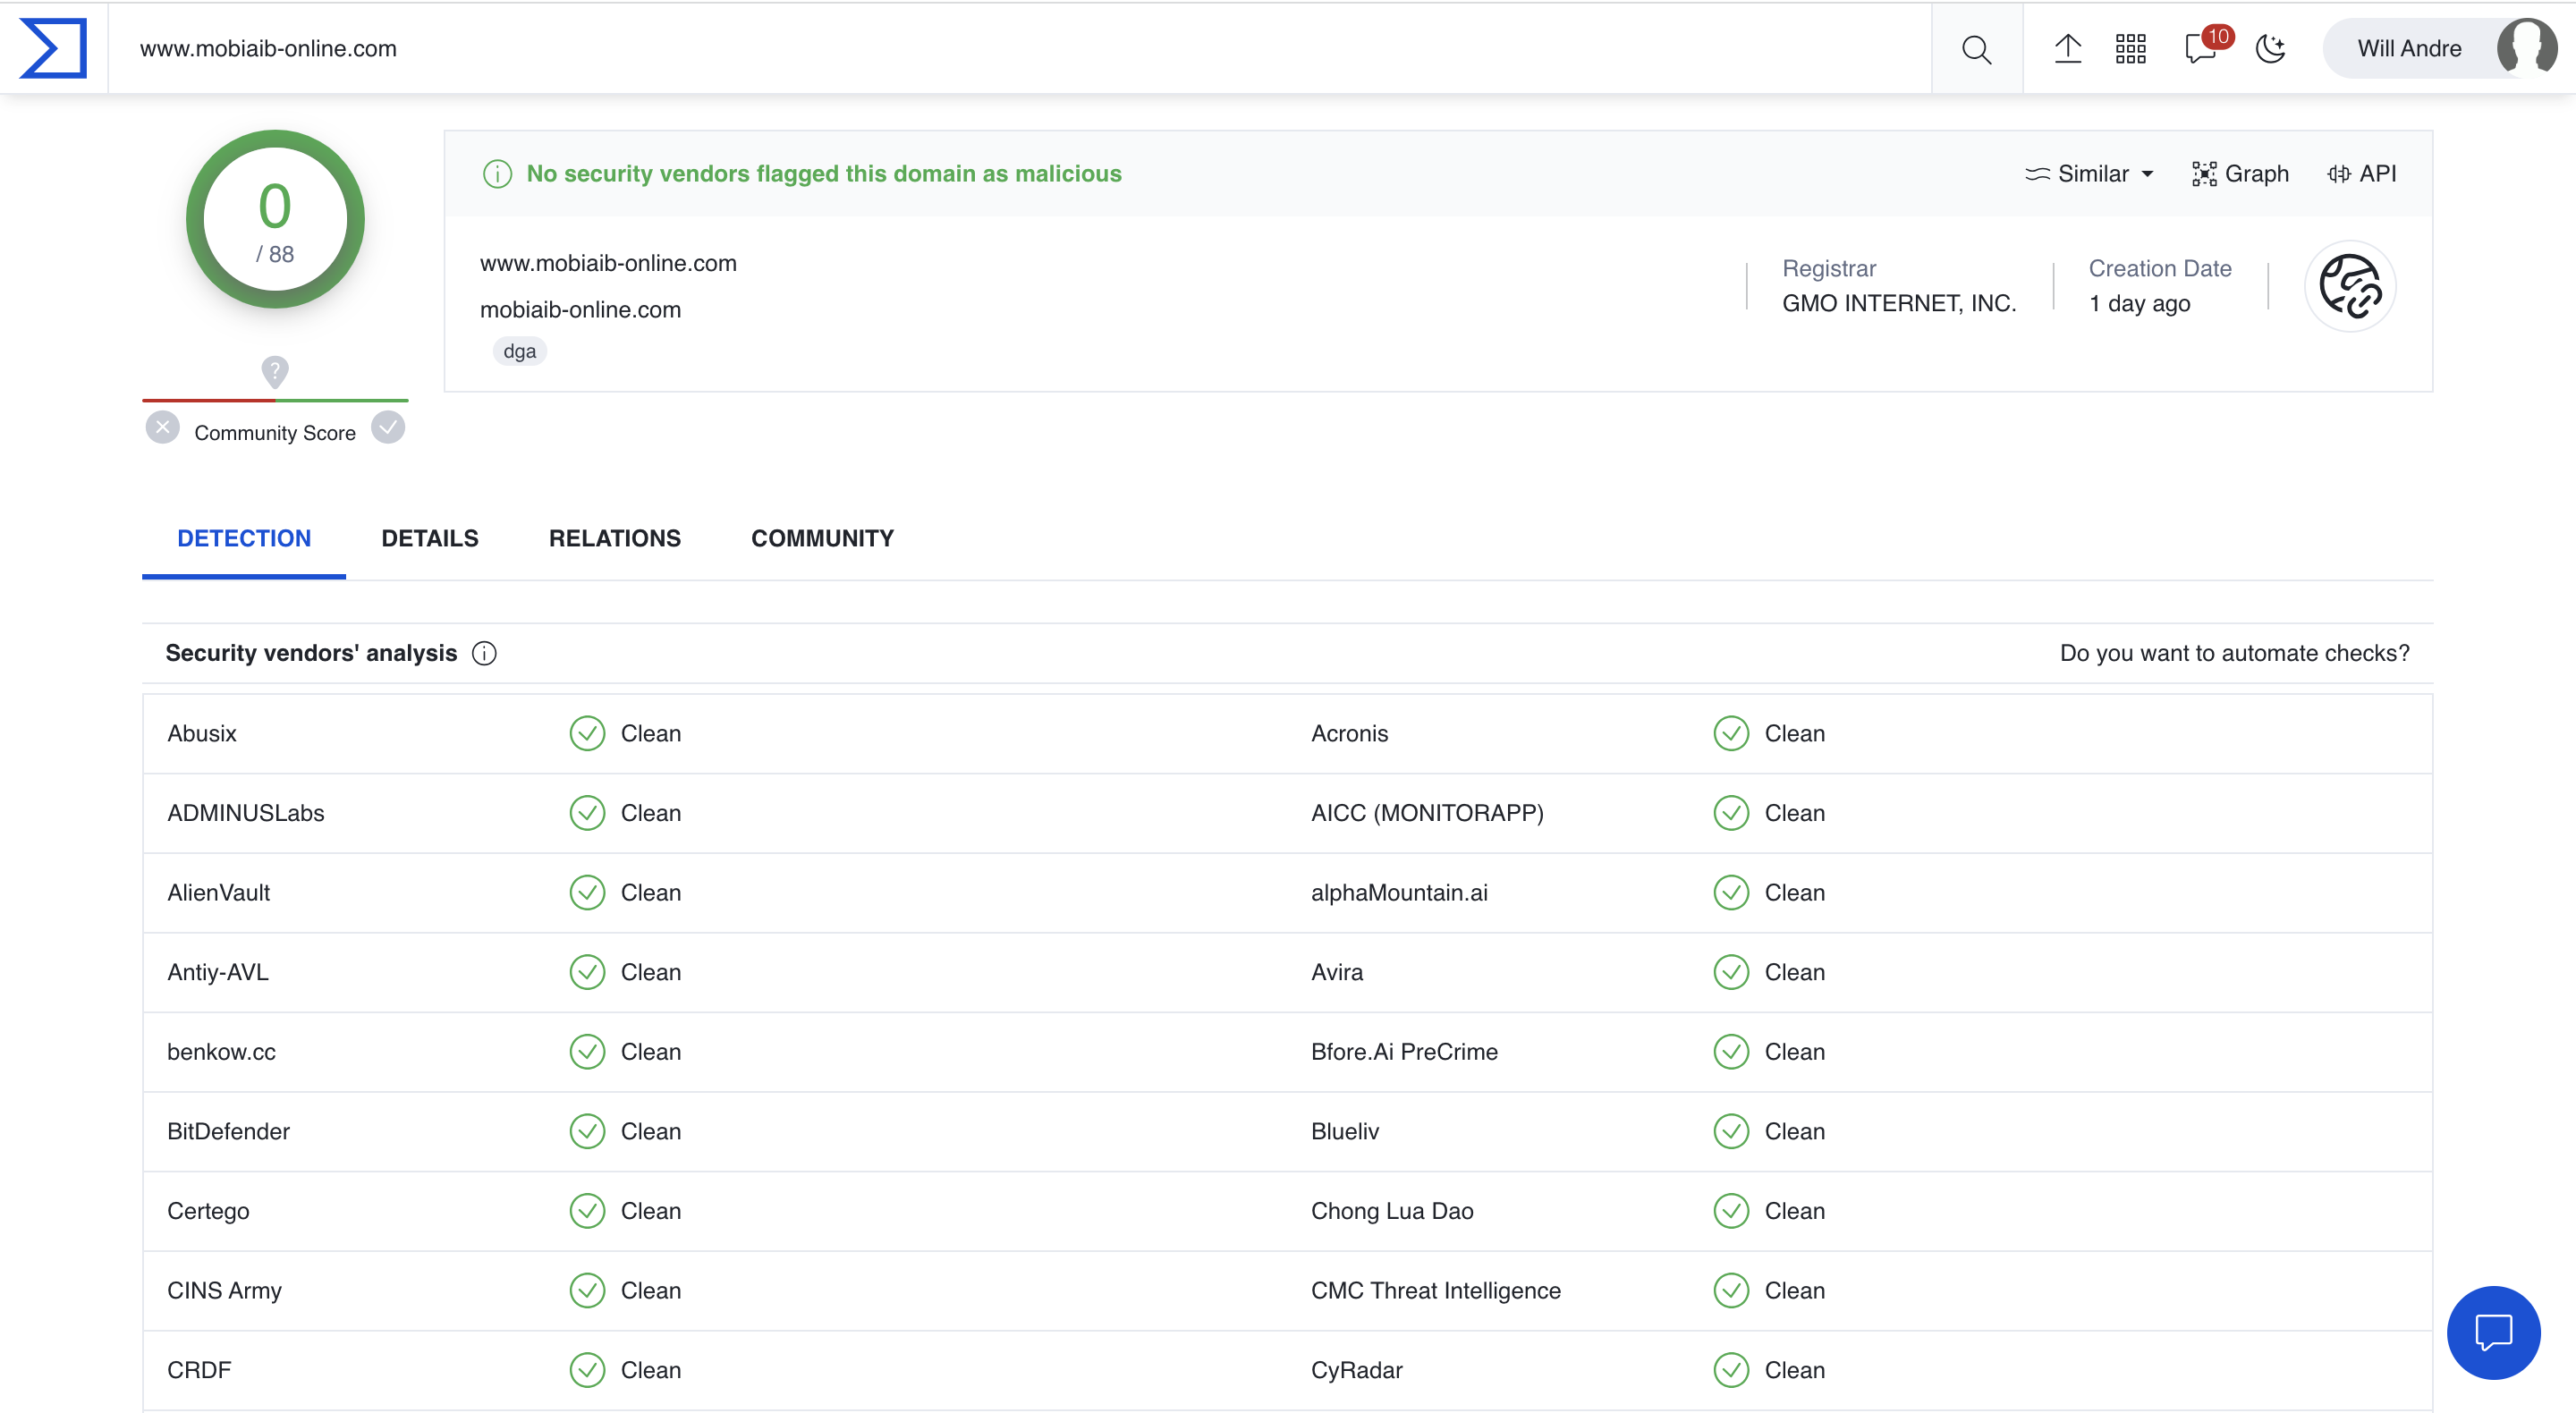Open the apps grid icon
Viewport: 2576px width, 1413px height.
pos(2130,48)
